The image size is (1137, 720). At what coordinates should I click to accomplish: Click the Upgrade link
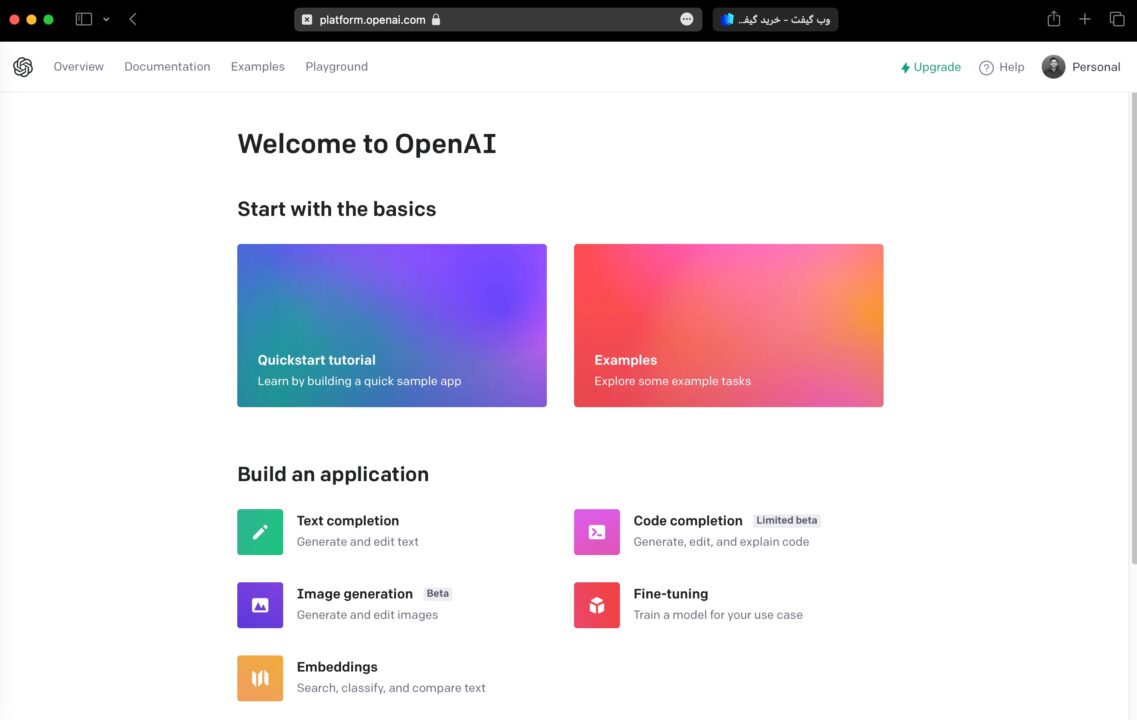(x=930, y=67)
